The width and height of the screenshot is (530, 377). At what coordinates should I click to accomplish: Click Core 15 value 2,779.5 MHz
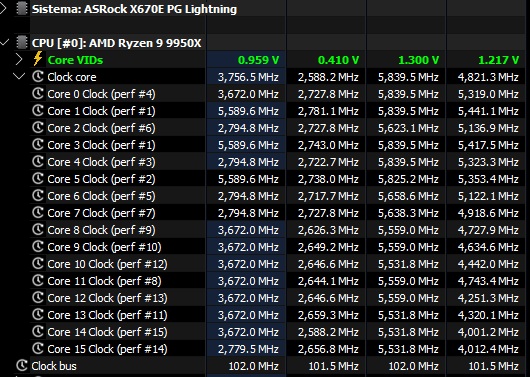coord(248,349)
